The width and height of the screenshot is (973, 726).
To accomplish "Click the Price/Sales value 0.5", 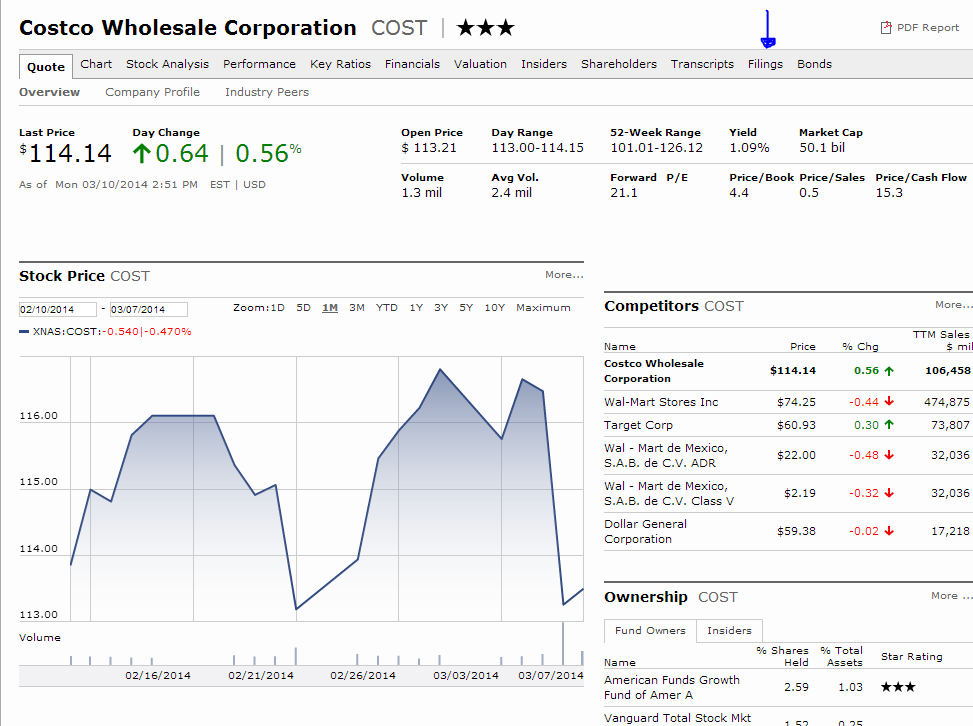I will (x=809, y=193).
